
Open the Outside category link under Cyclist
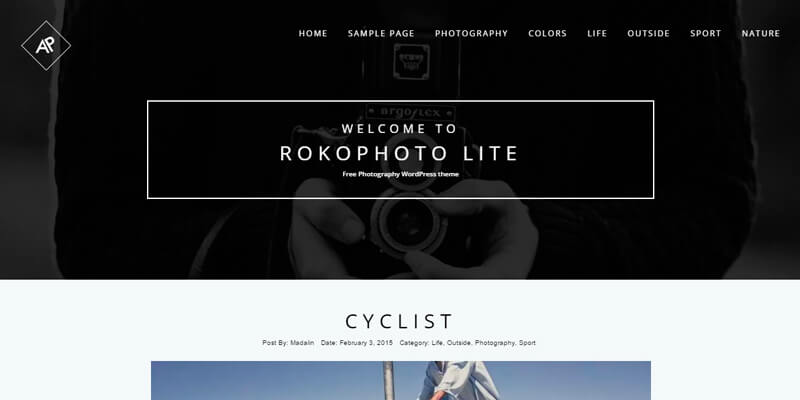(459, 343)
